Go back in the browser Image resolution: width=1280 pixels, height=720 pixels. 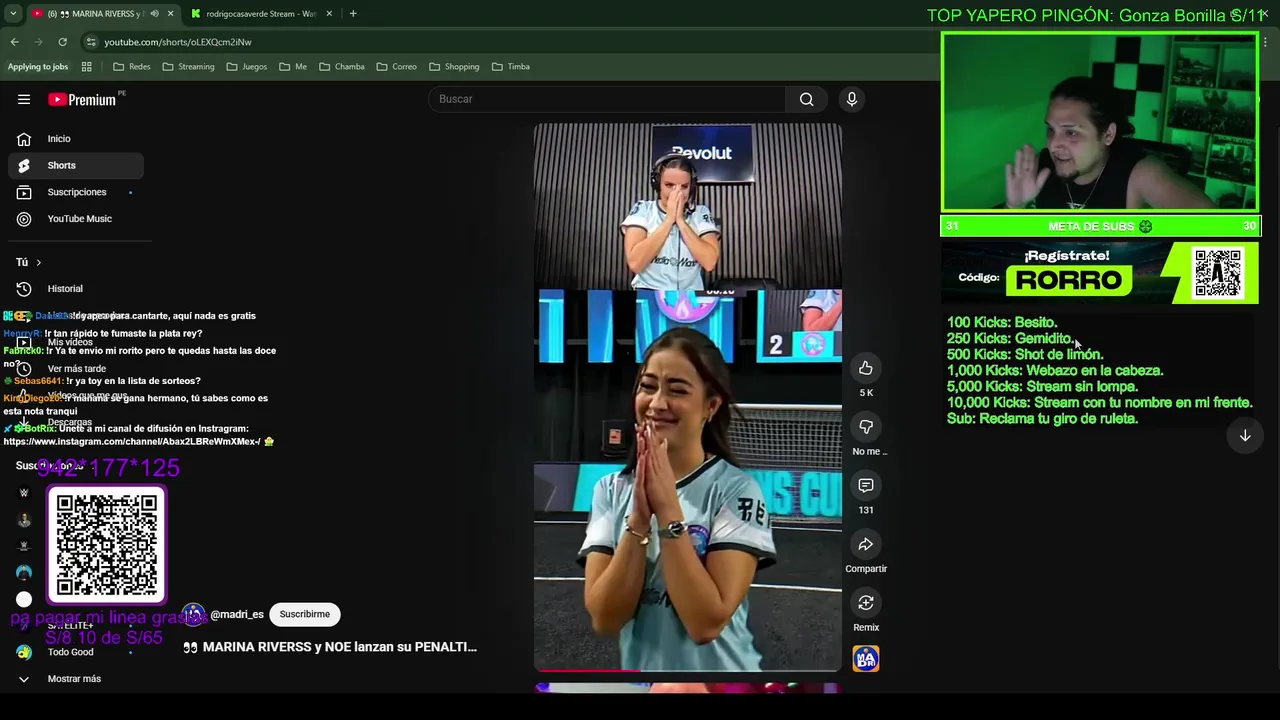[x=15, y=42]
